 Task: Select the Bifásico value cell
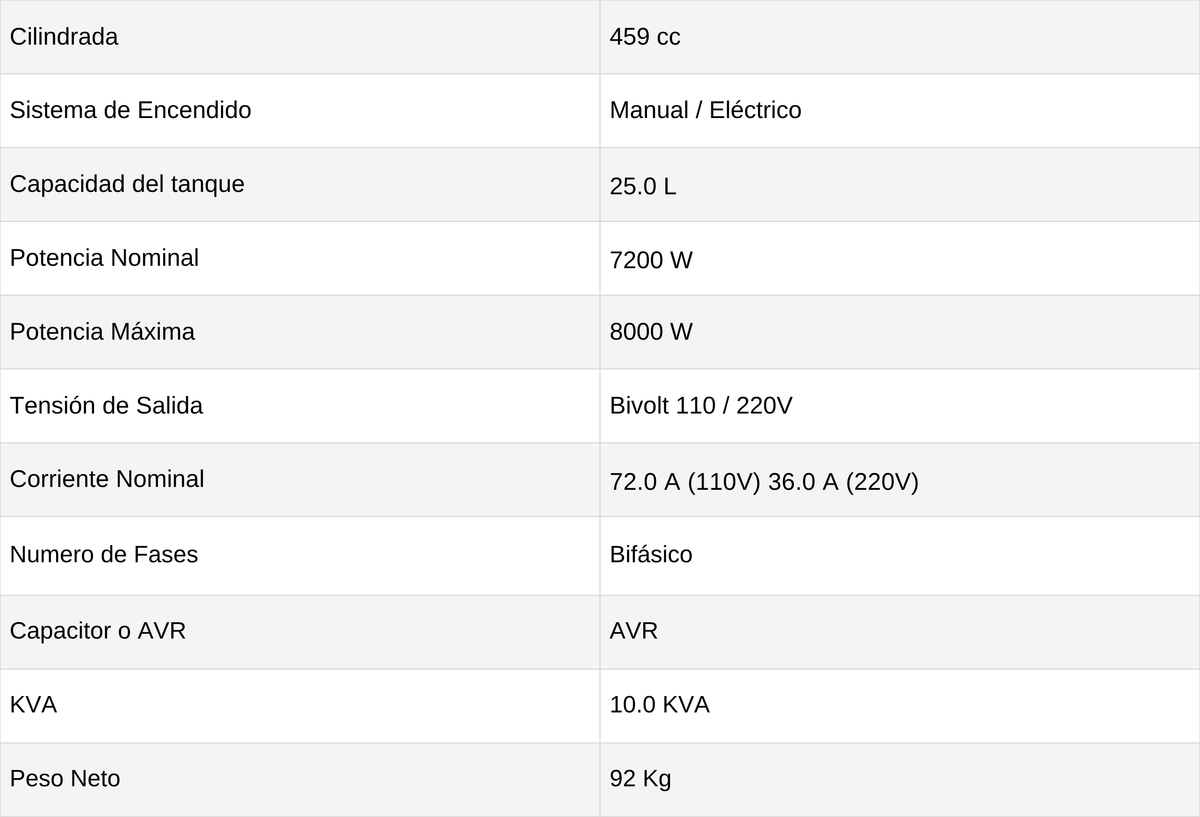(900, 556)
